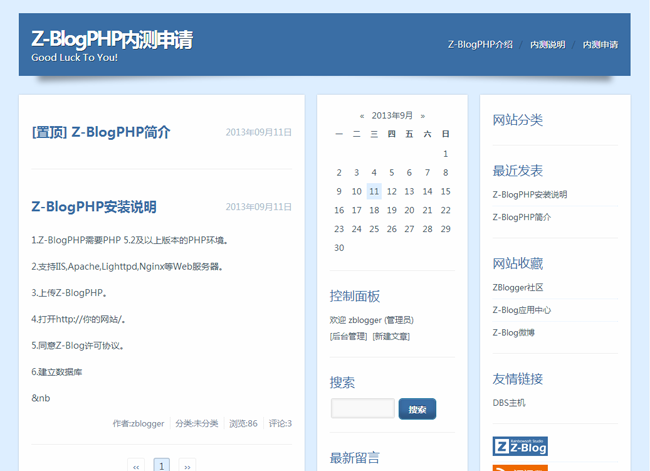Open 后台管理 admin link
650x471 pixels.
[349, 336]
